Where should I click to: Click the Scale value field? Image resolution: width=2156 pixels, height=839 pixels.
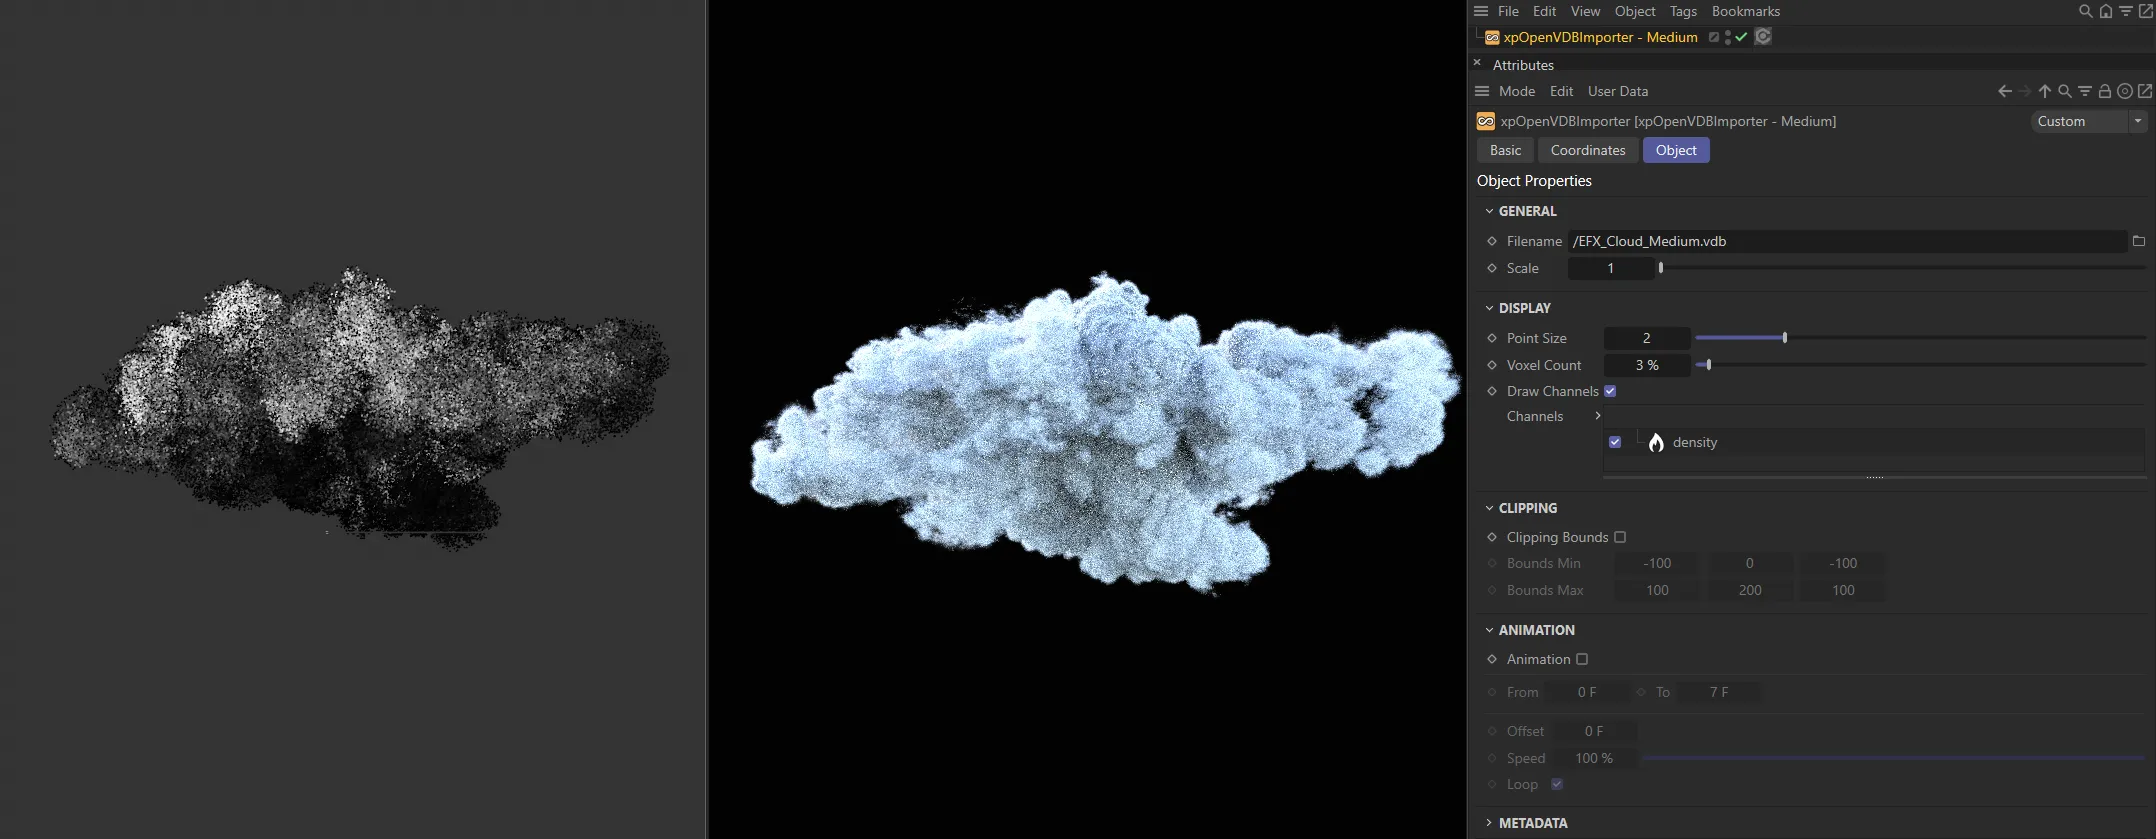[x=1610, y=268]
